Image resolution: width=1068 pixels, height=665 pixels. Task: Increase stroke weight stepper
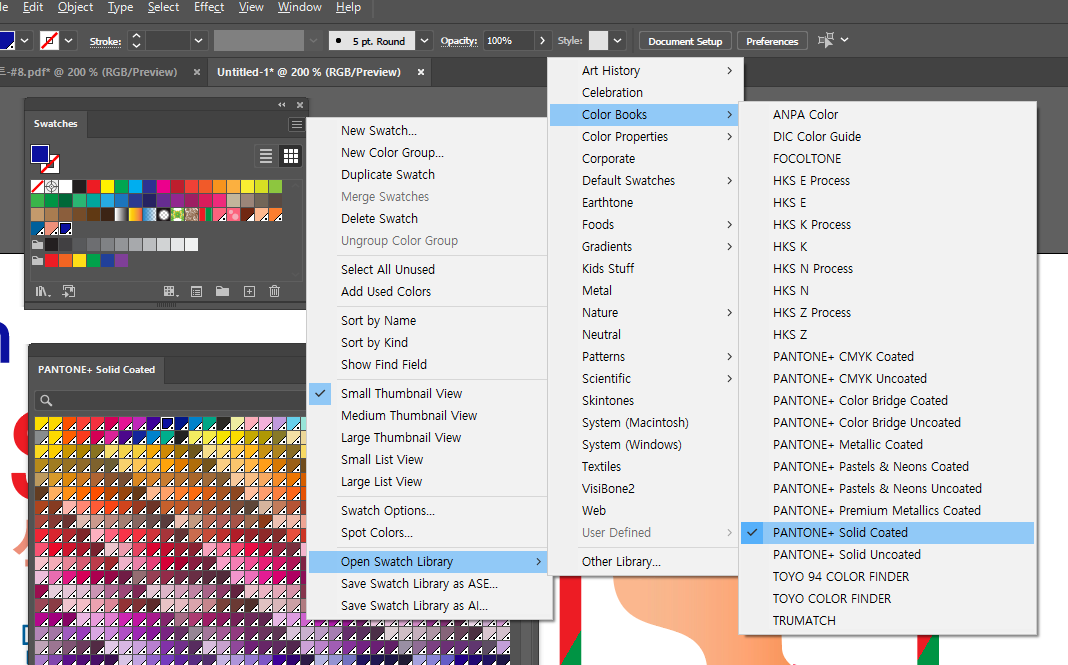tap(136, 35)
